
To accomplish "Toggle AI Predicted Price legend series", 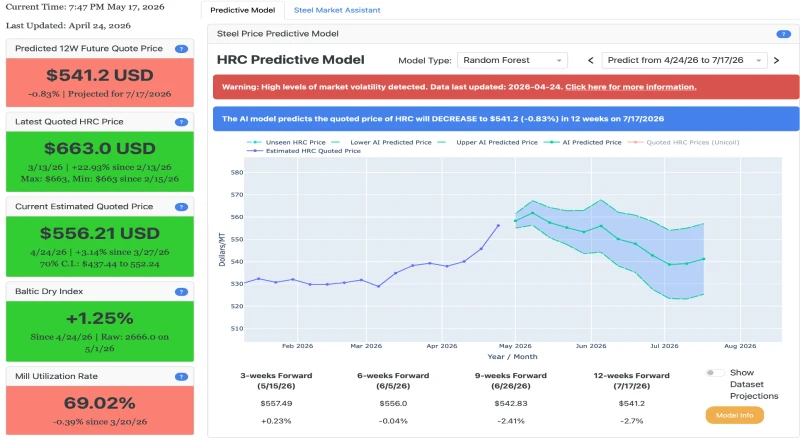I will (583, 142).
